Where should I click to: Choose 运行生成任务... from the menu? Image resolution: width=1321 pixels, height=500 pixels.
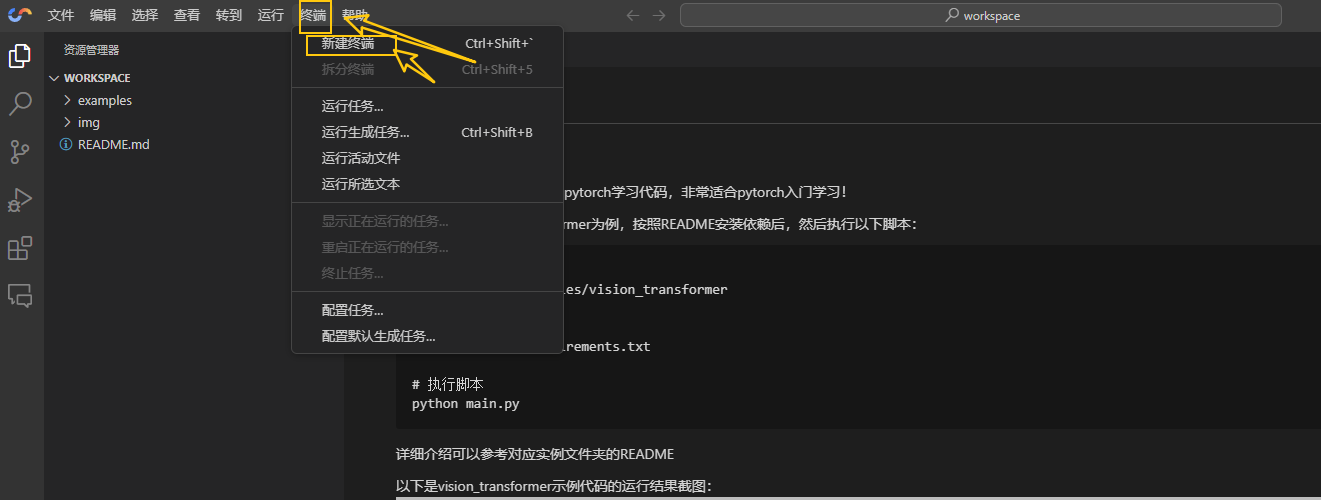pyautogui.click(x=427, y=132)
